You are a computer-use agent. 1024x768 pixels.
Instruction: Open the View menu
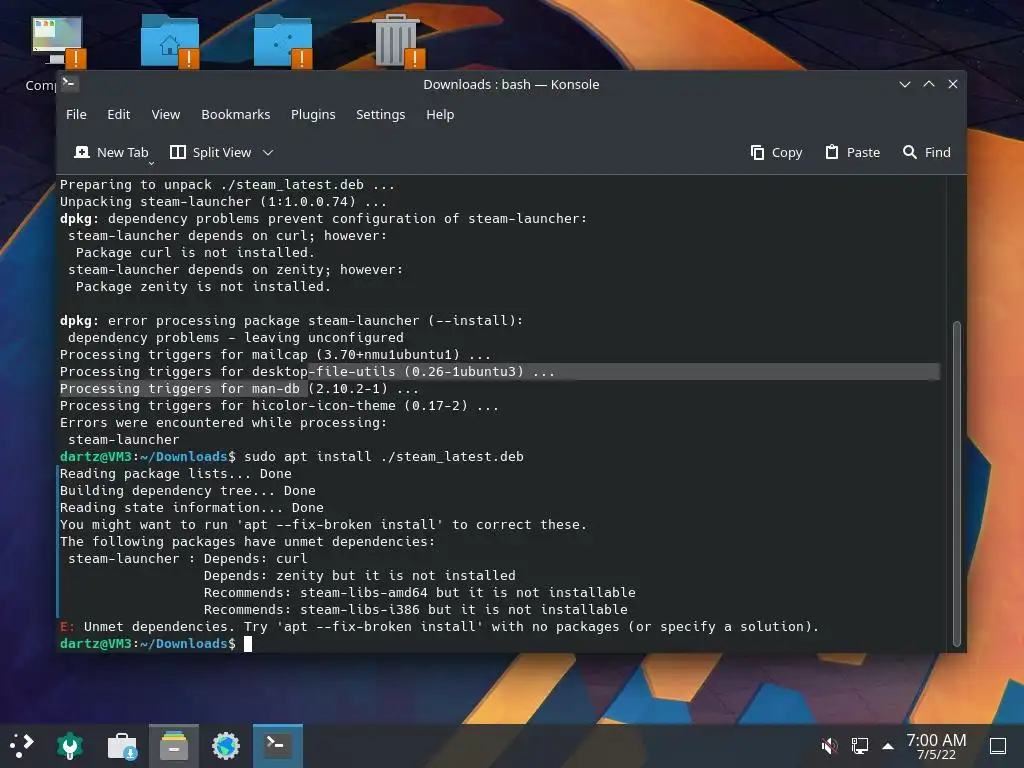[x=165, y=114]
